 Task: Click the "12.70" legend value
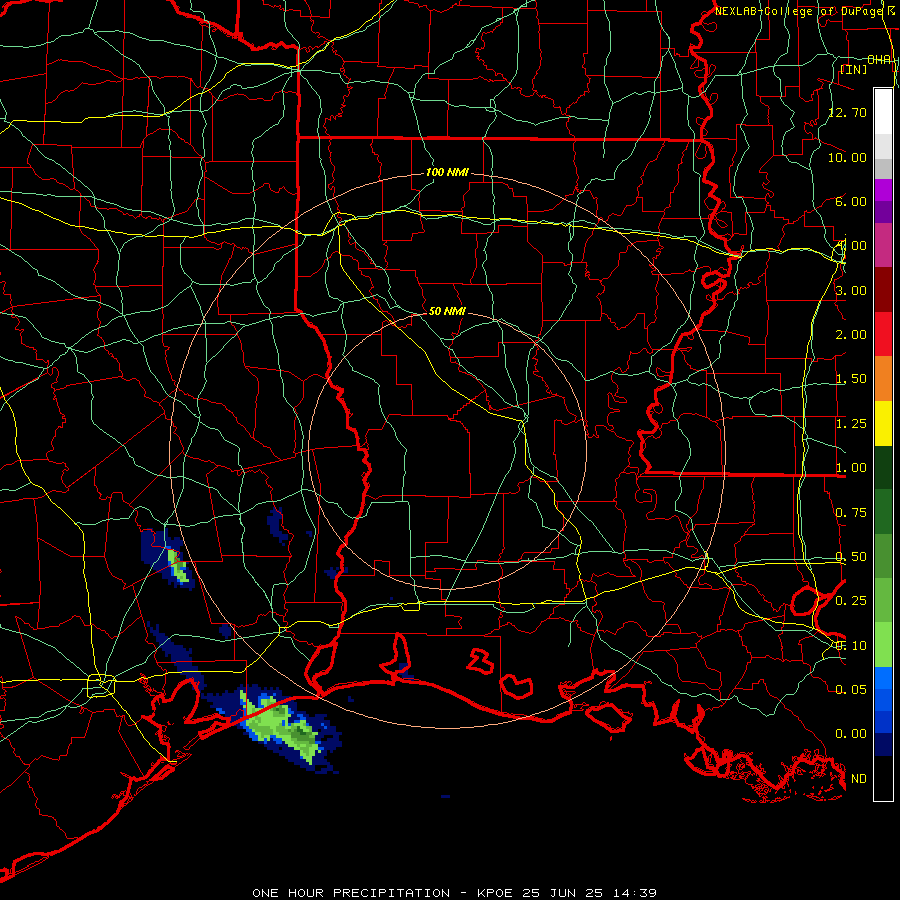[847, 112]
